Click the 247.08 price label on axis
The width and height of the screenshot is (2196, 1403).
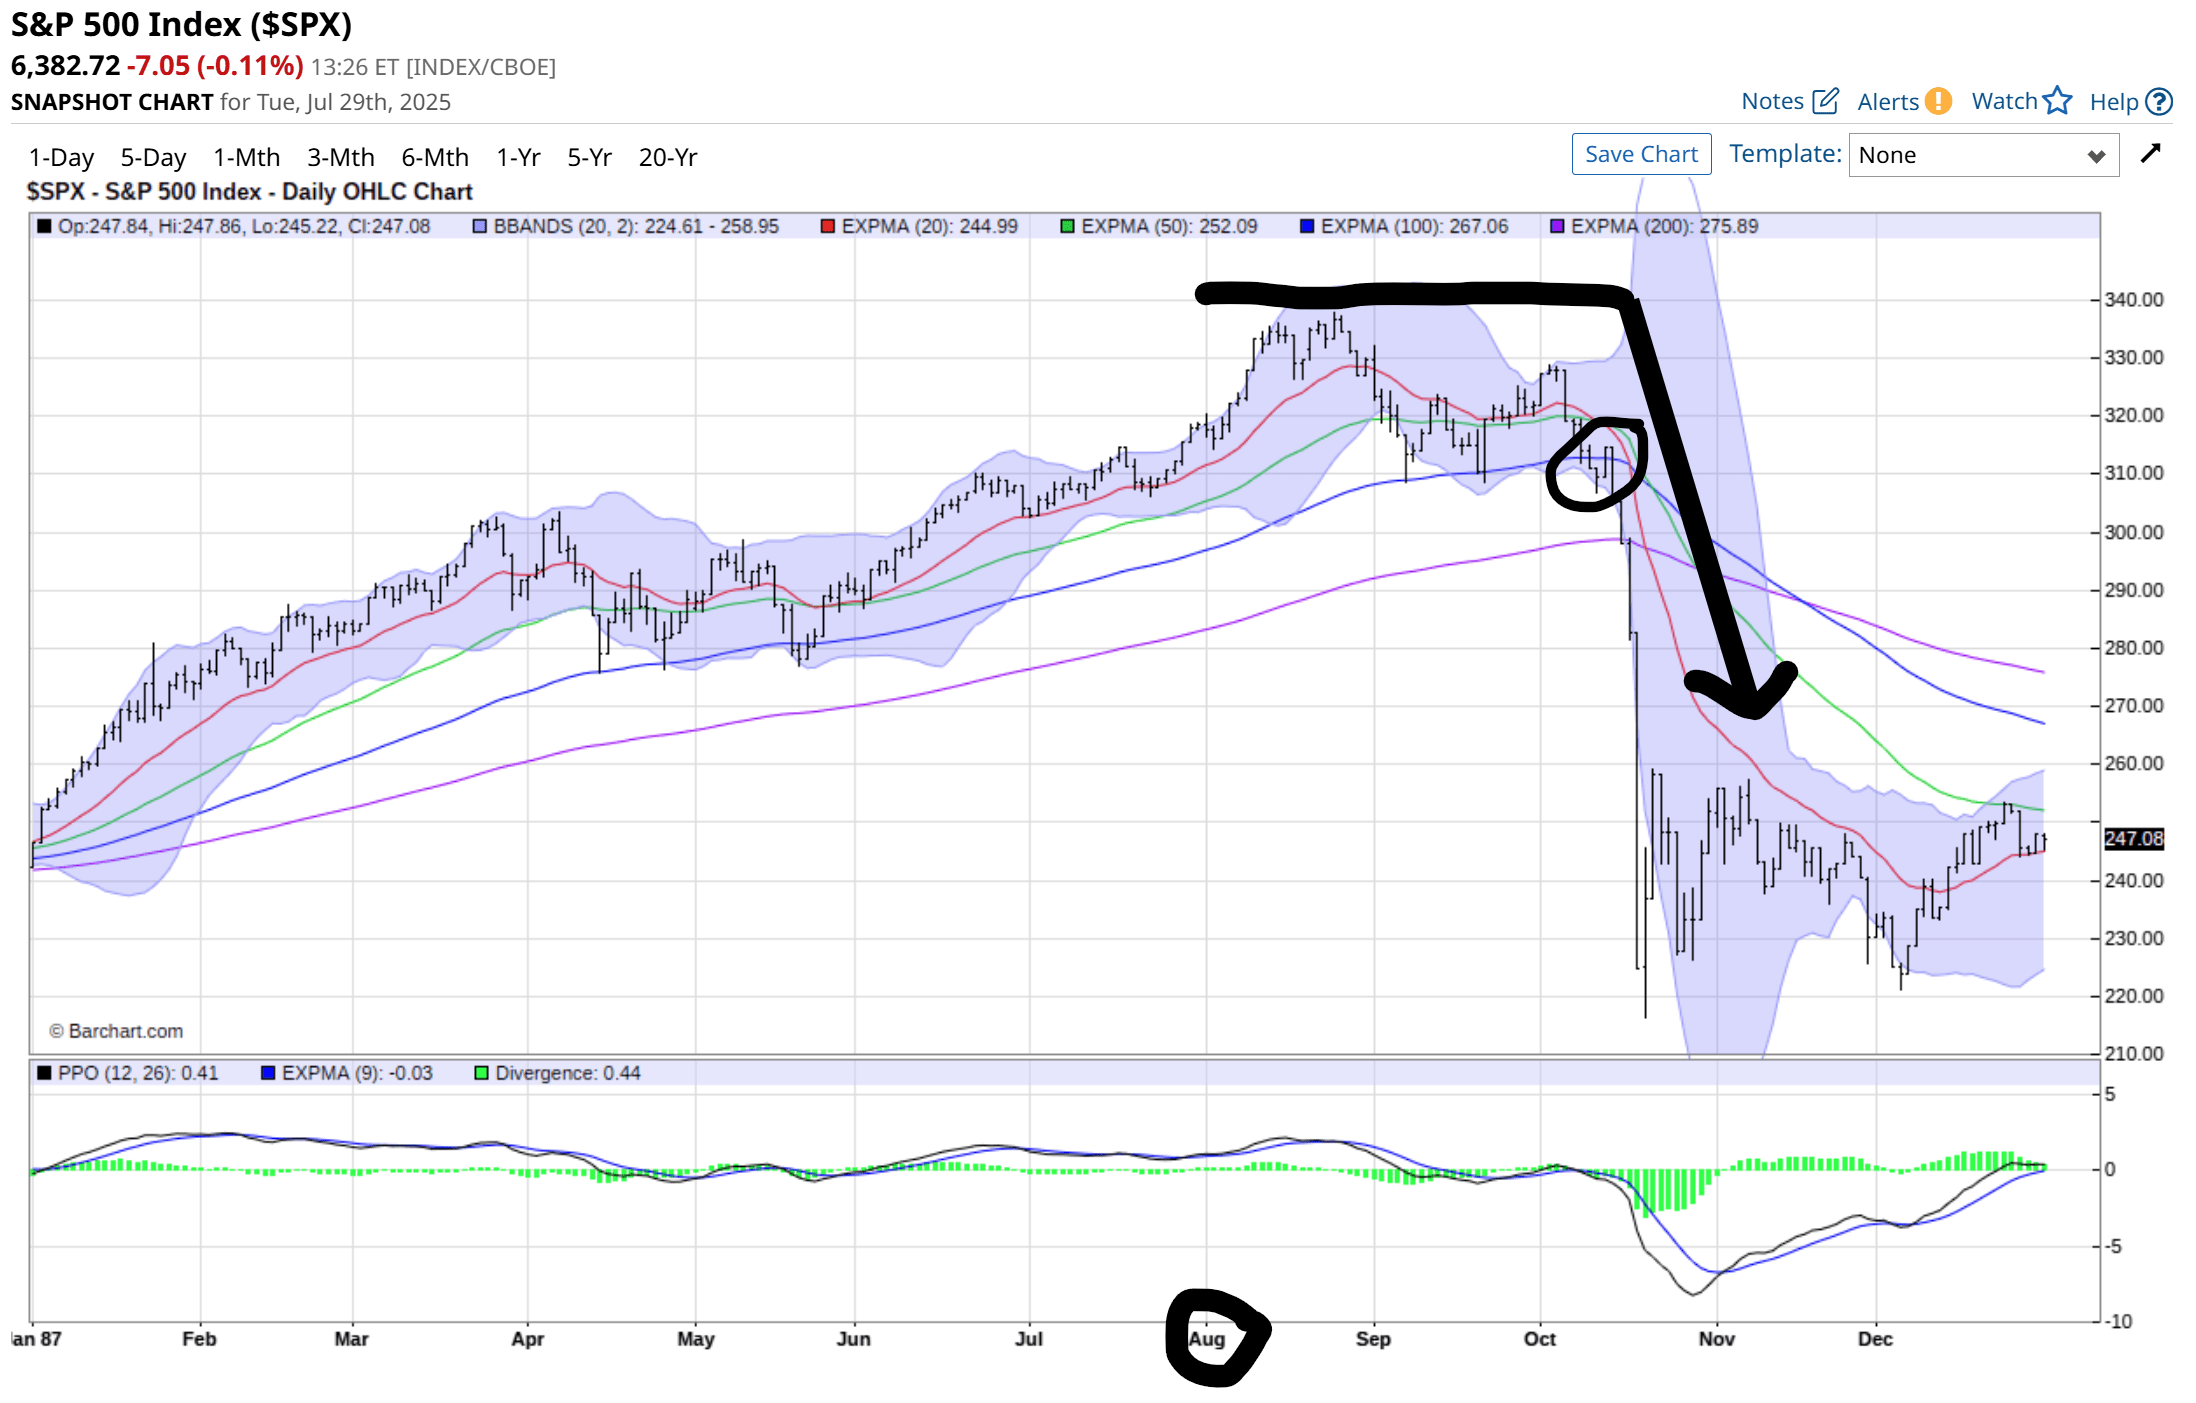2134,839
